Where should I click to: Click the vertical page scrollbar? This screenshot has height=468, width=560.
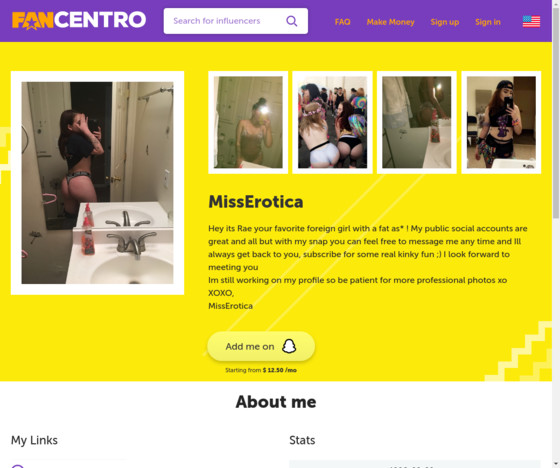point(556,234)
